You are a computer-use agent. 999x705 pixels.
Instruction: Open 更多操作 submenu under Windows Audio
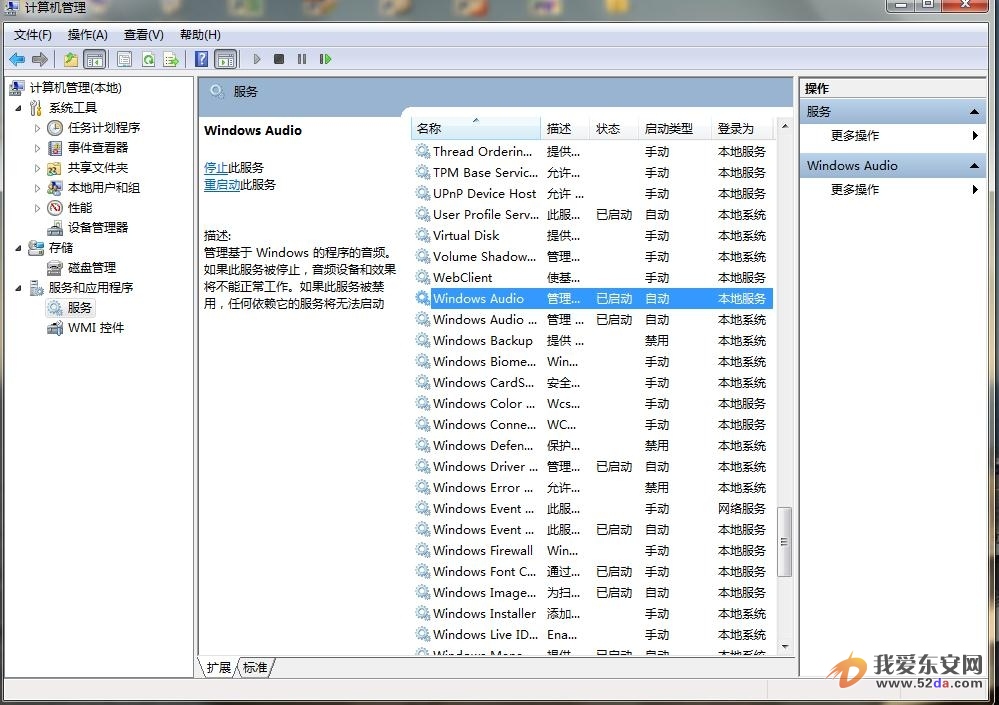pyautogui.click(x=855, y=189)
